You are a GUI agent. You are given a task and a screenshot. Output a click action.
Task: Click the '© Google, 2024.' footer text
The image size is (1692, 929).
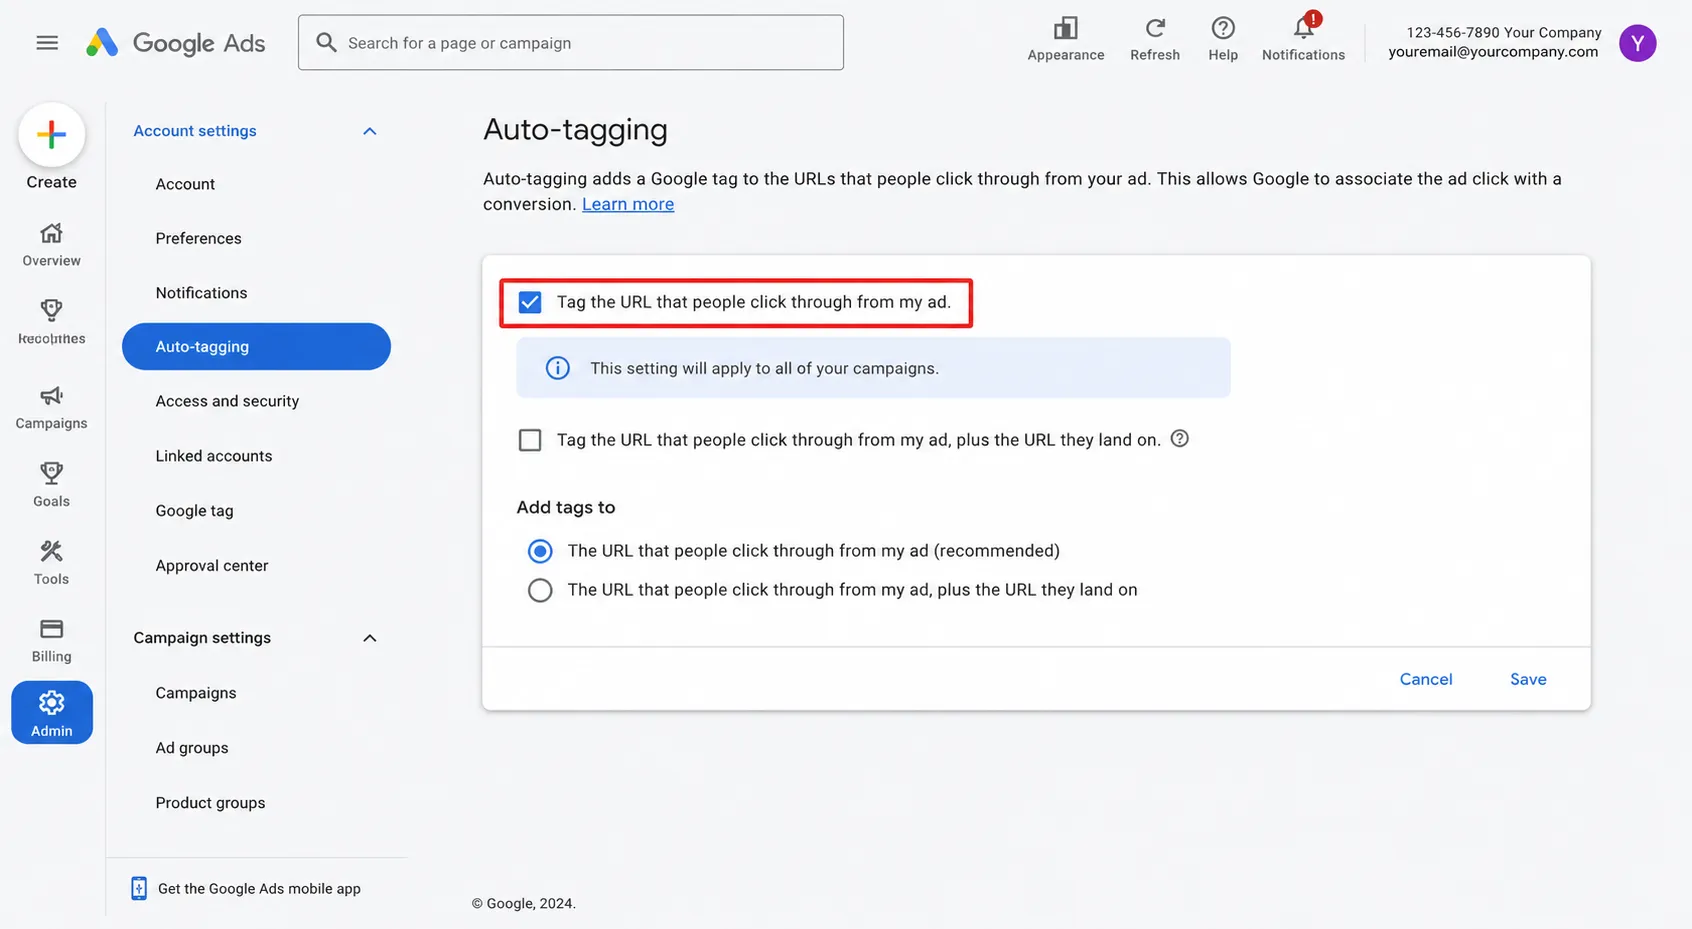tap(524, 903)
